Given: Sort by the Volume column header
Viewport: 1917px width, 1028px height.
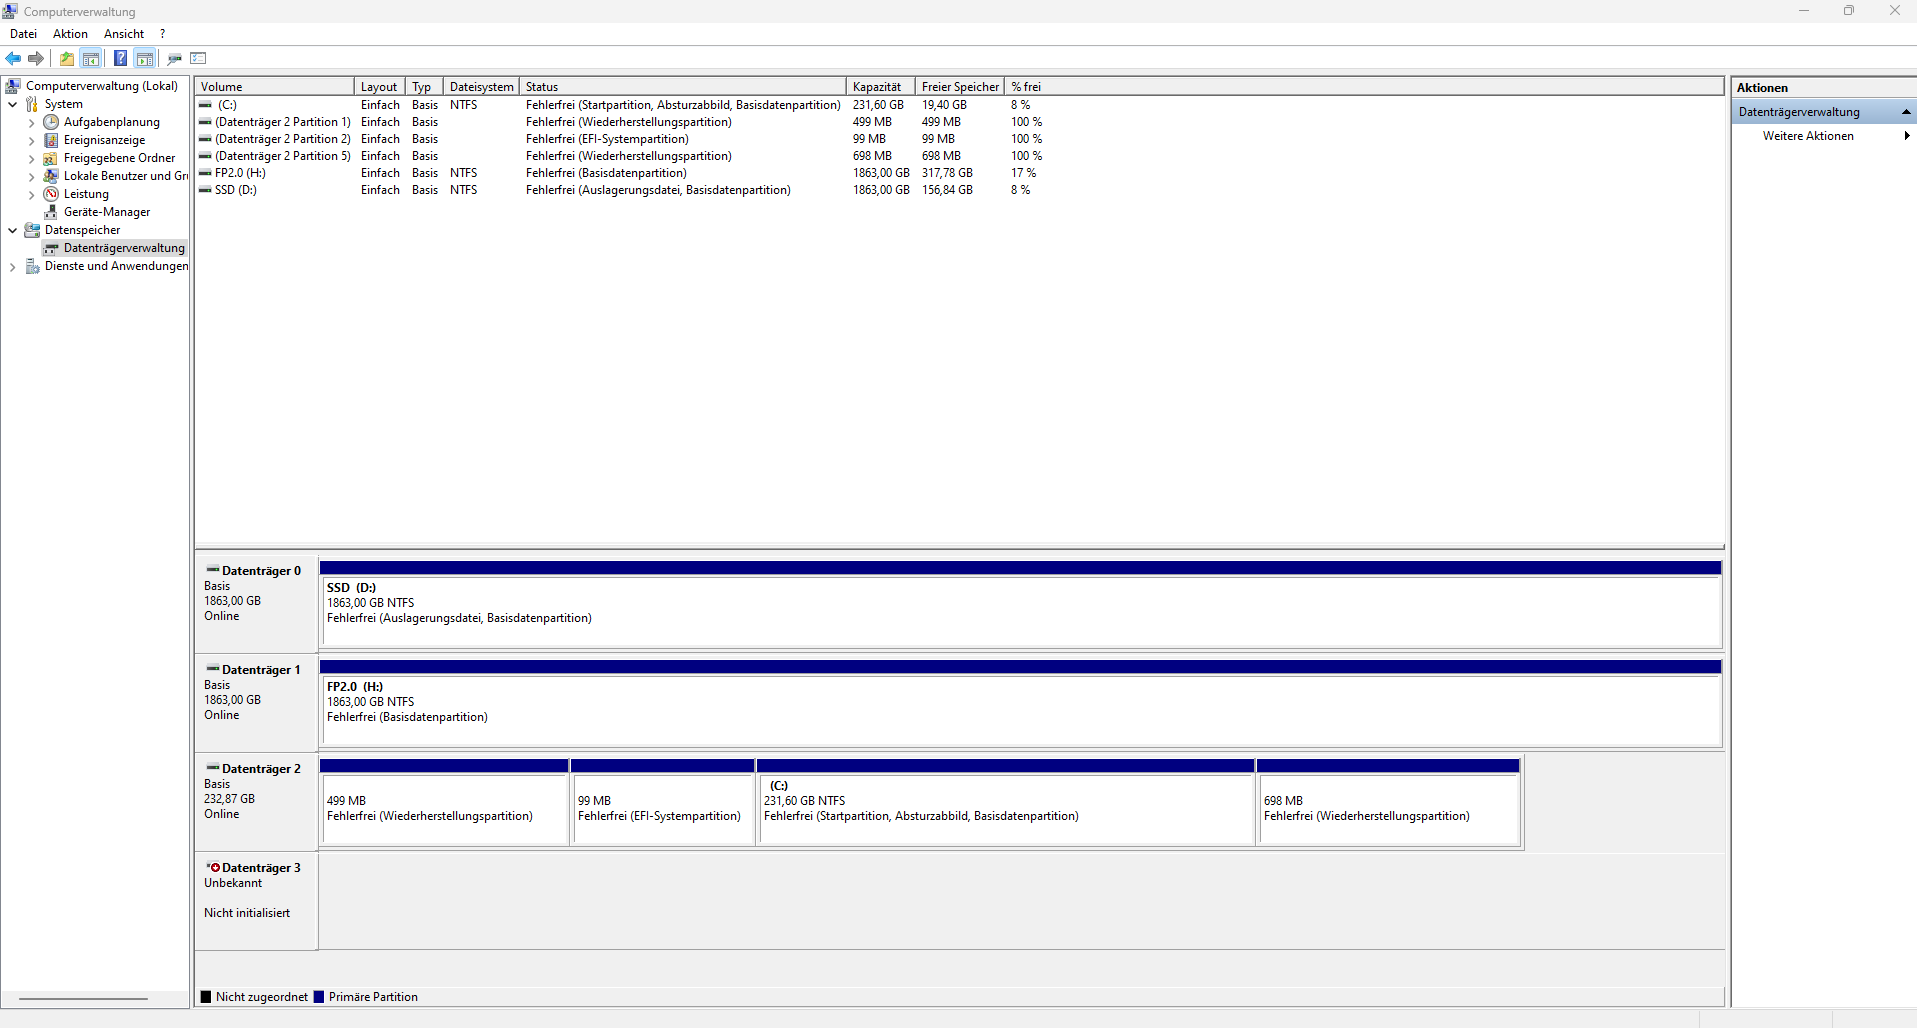Looking at the screenshot, I should [x=274, y=87].
